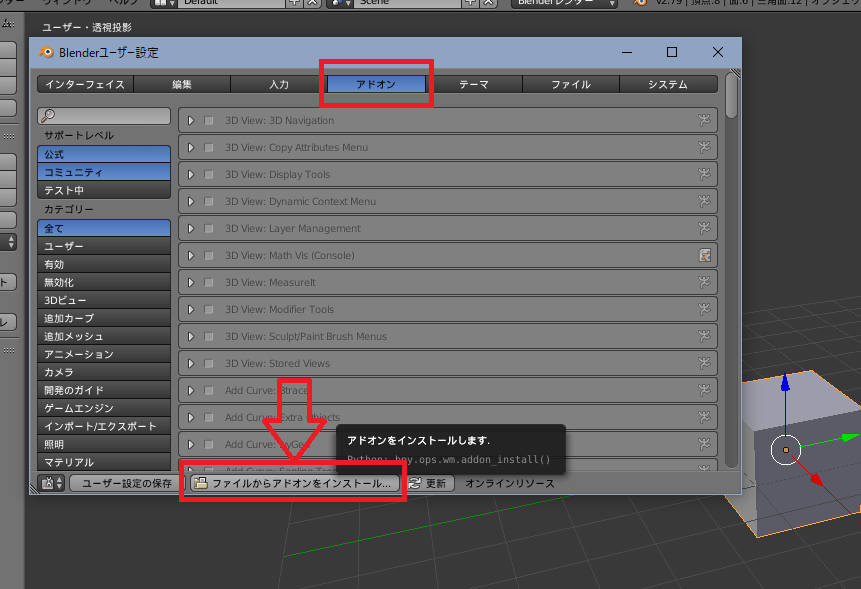Viewport: 861px width, 589px height.
Task: Toggle the コミュニティ support level filter
Action: coord(104,172)
